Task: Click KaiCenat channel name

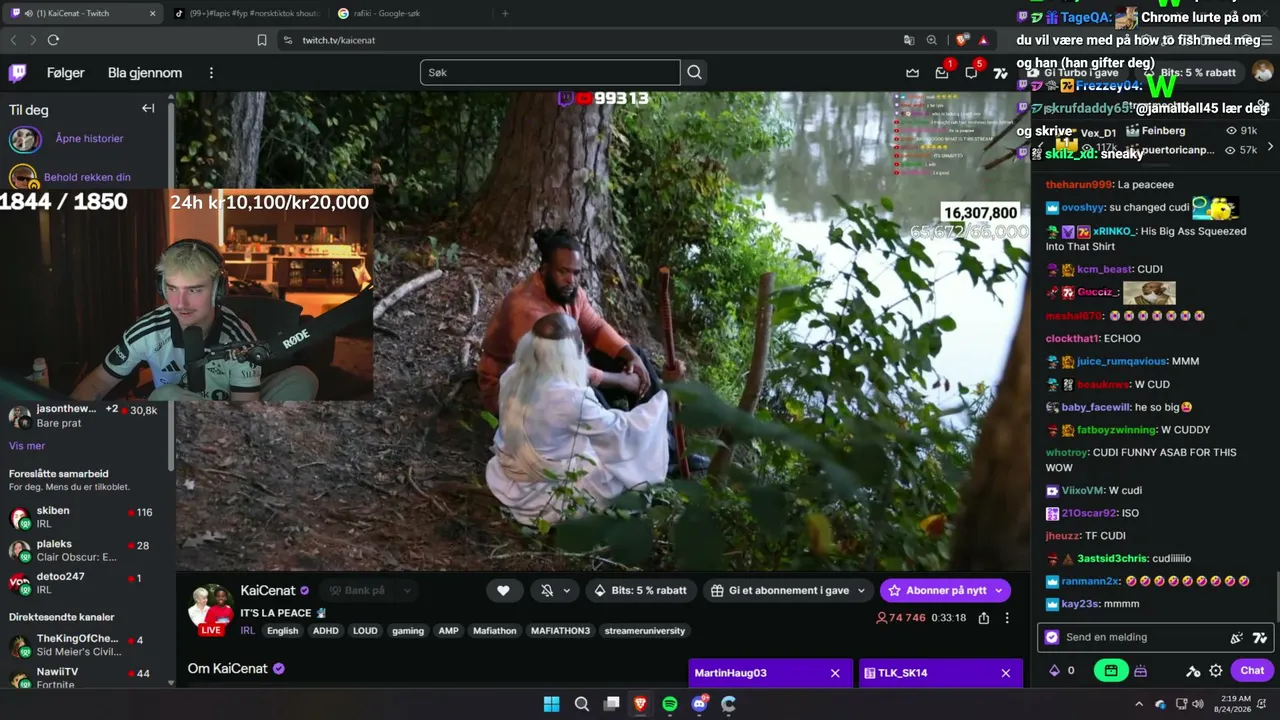Action: coord(268,591)
